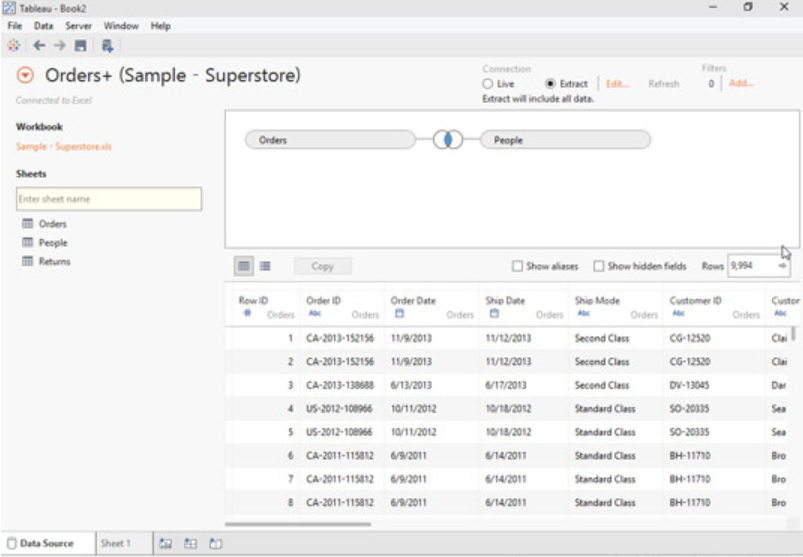The image size is (803, 557).
Task: Change the Order ID Abc type icon
Action: point(314,313)
